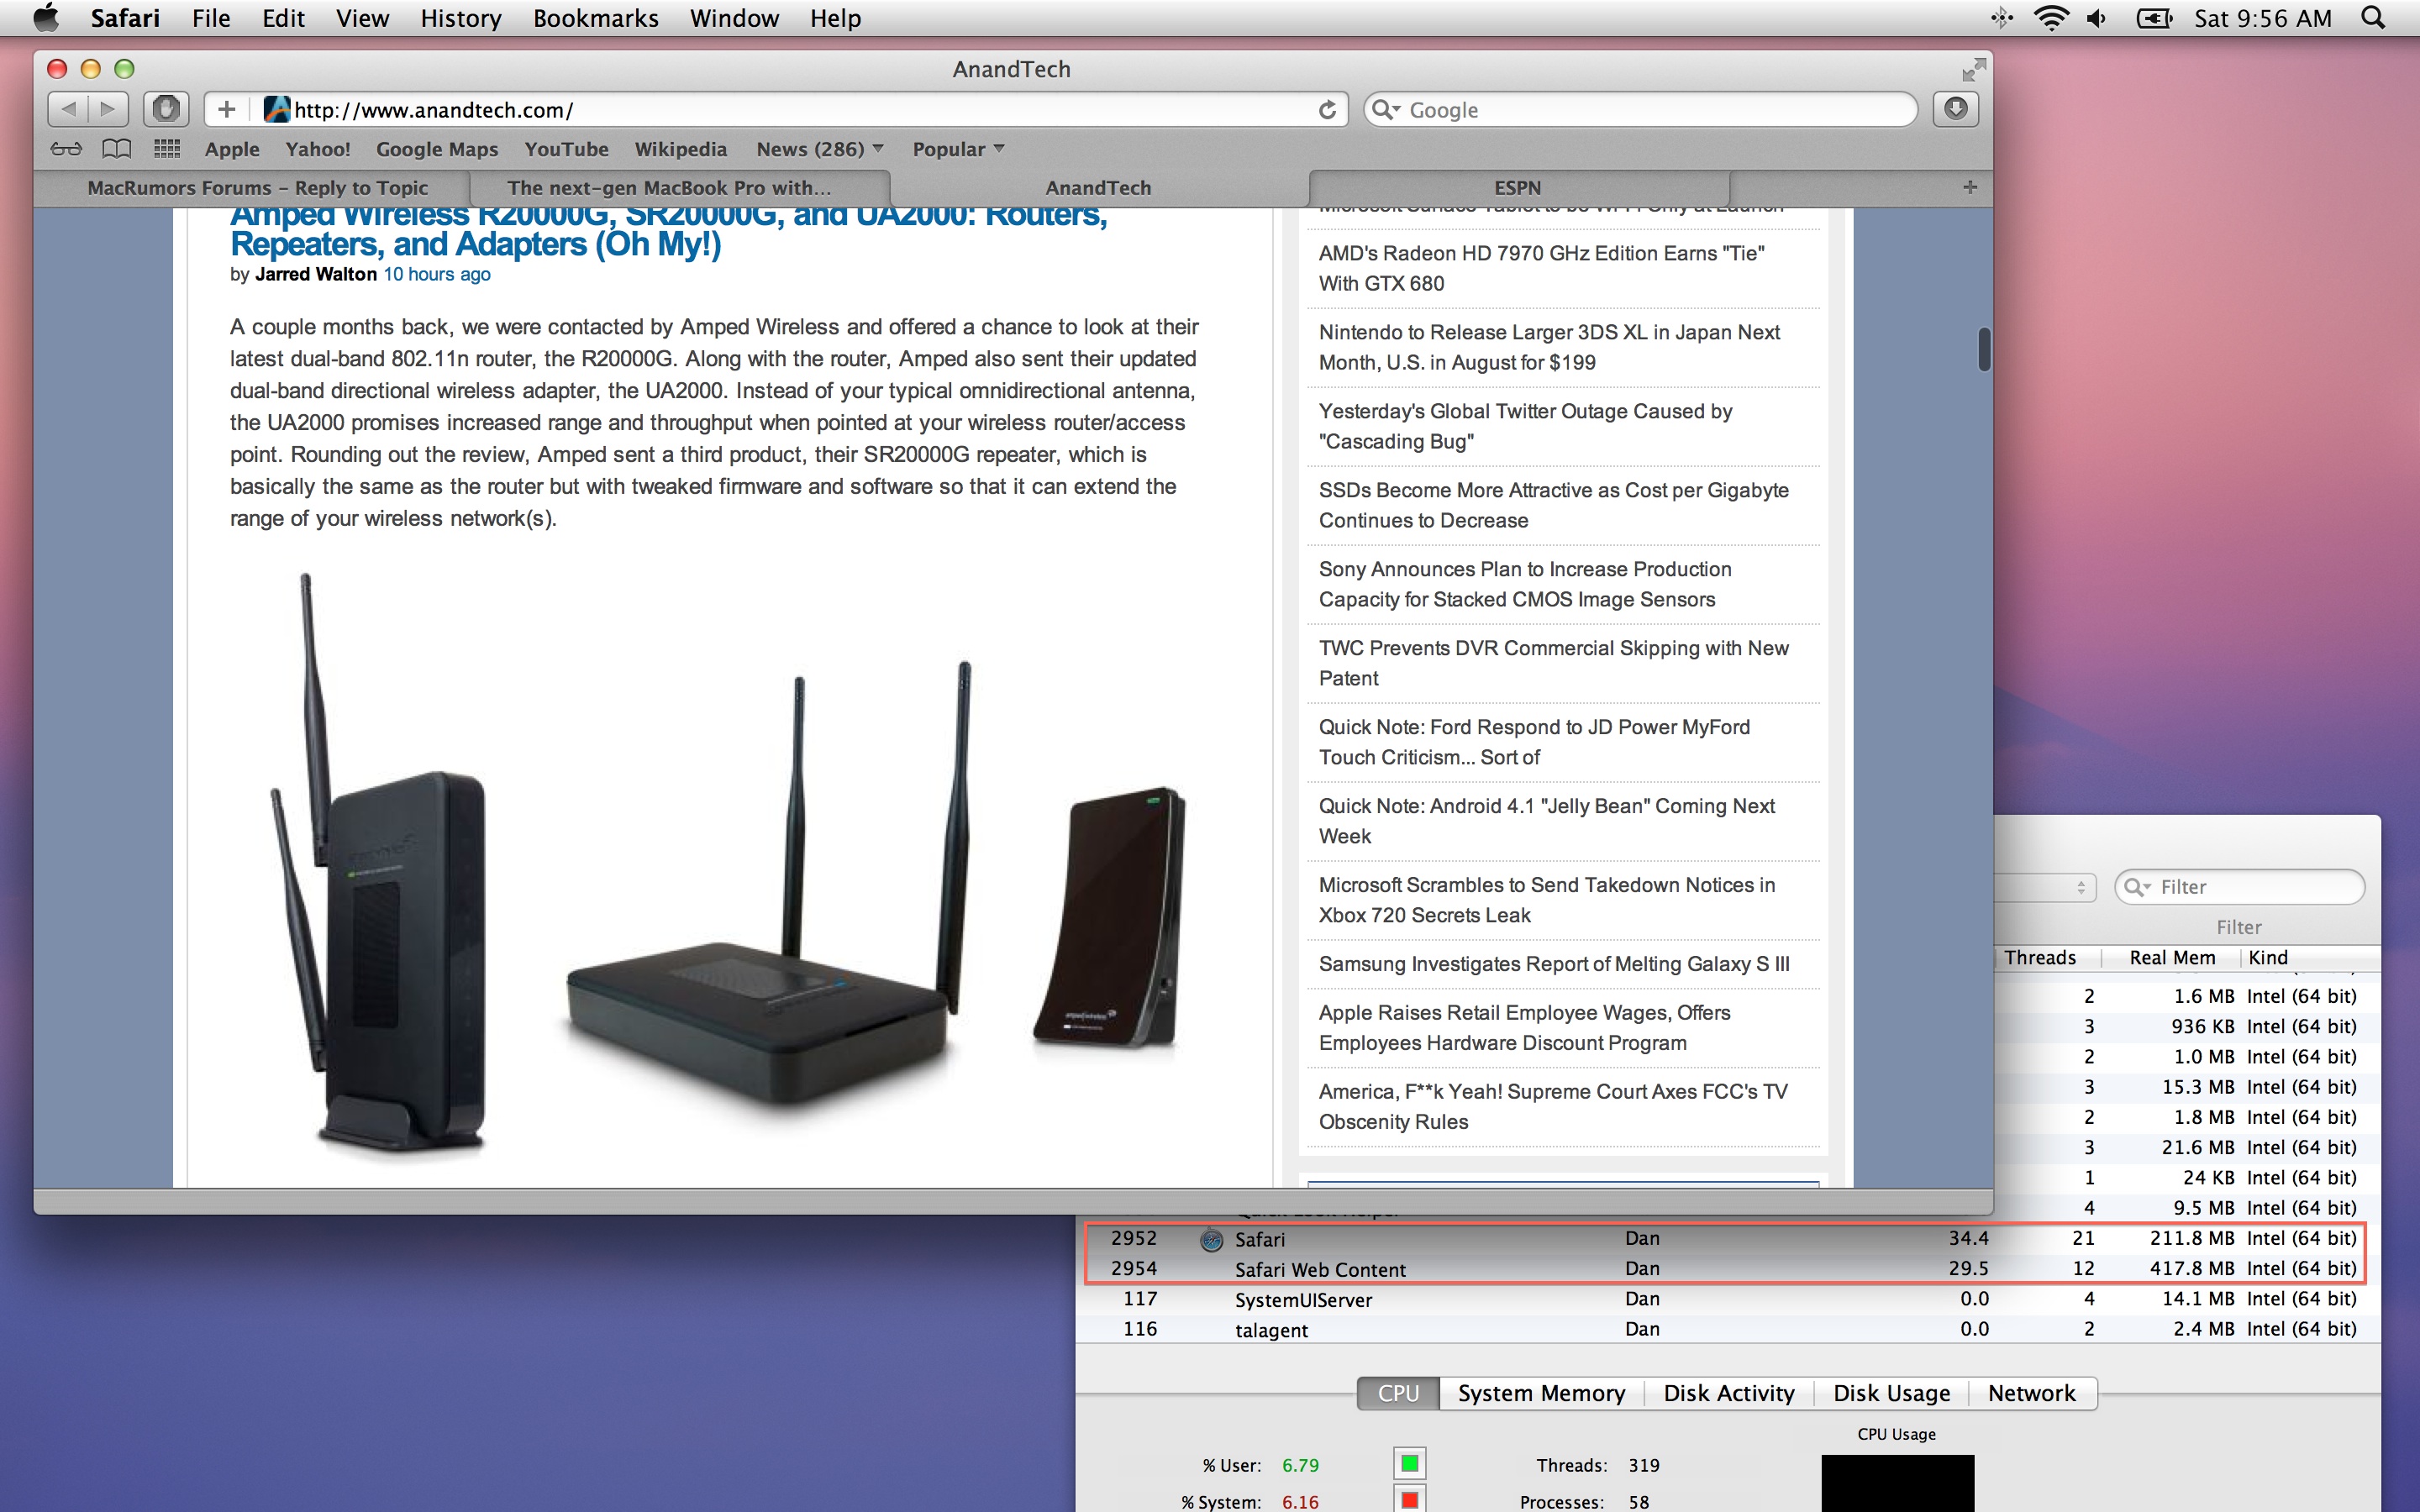Select the System Memory tab in Activity Monitor
This screenshot has width=2420, height=1512.
coord(1541,1393)
